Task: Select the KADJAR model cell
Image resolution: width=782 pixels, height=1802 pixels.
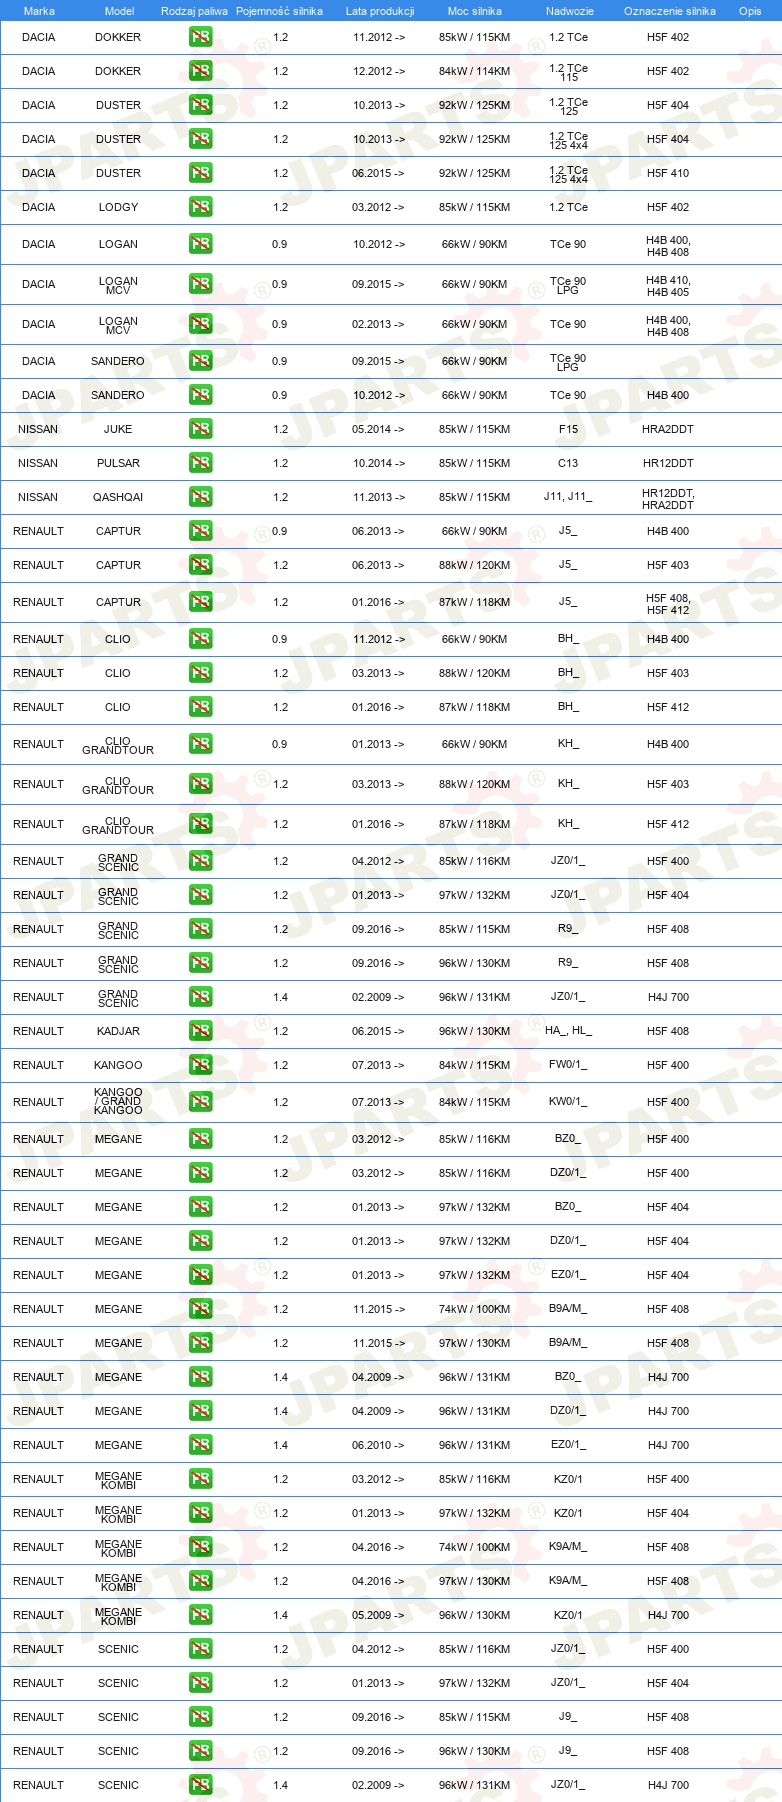Action: (118, 1031)
